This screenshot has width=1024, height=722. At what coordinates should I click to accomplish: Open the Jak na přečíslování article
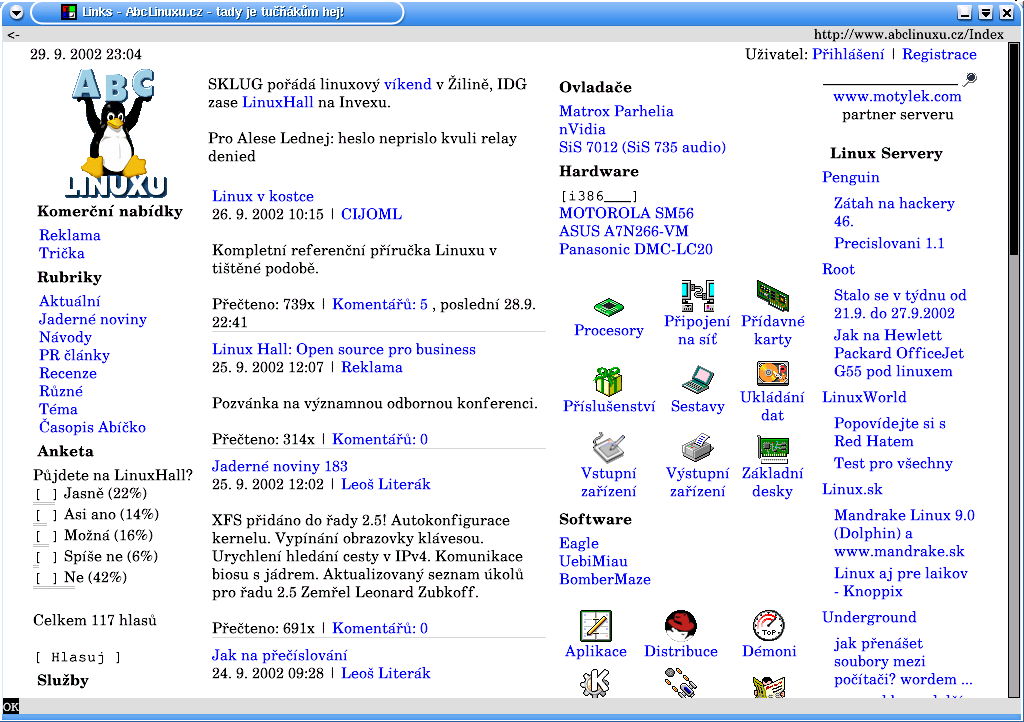280,655
